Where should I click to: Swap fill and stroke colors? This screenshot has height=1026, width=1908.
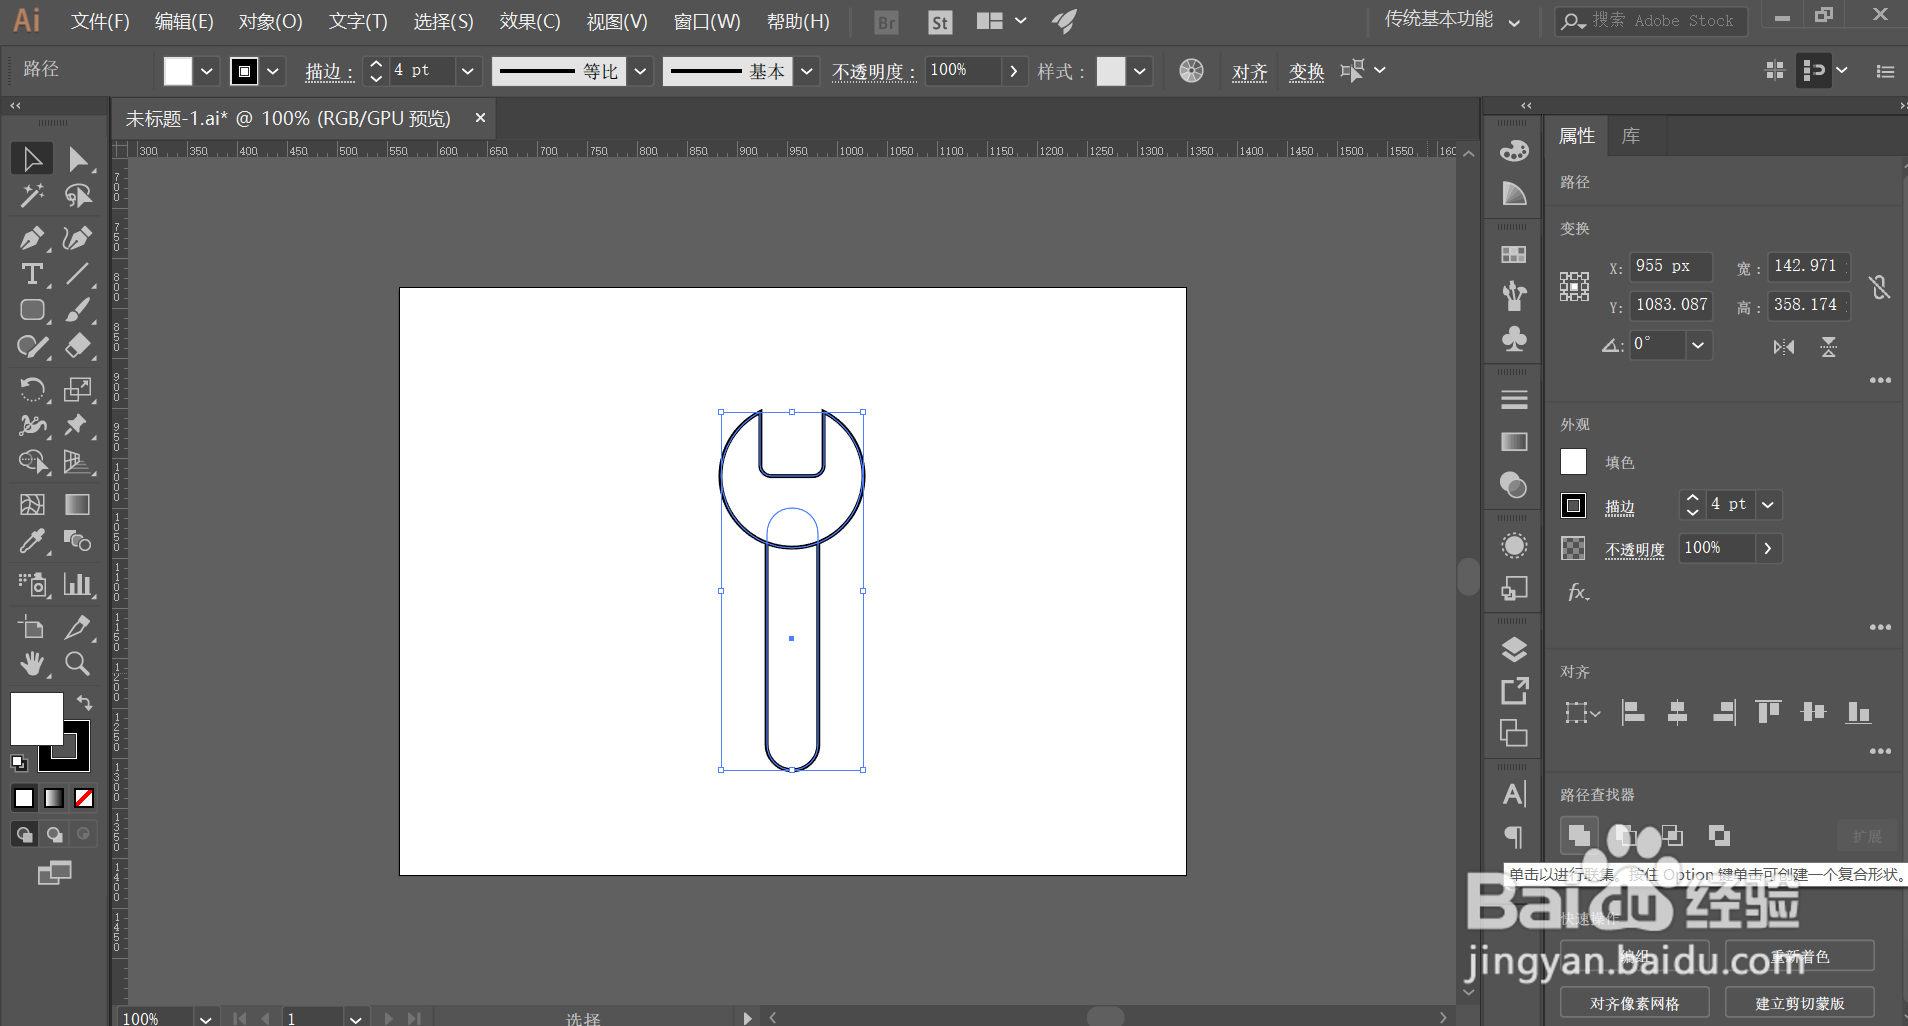[85, 702]
